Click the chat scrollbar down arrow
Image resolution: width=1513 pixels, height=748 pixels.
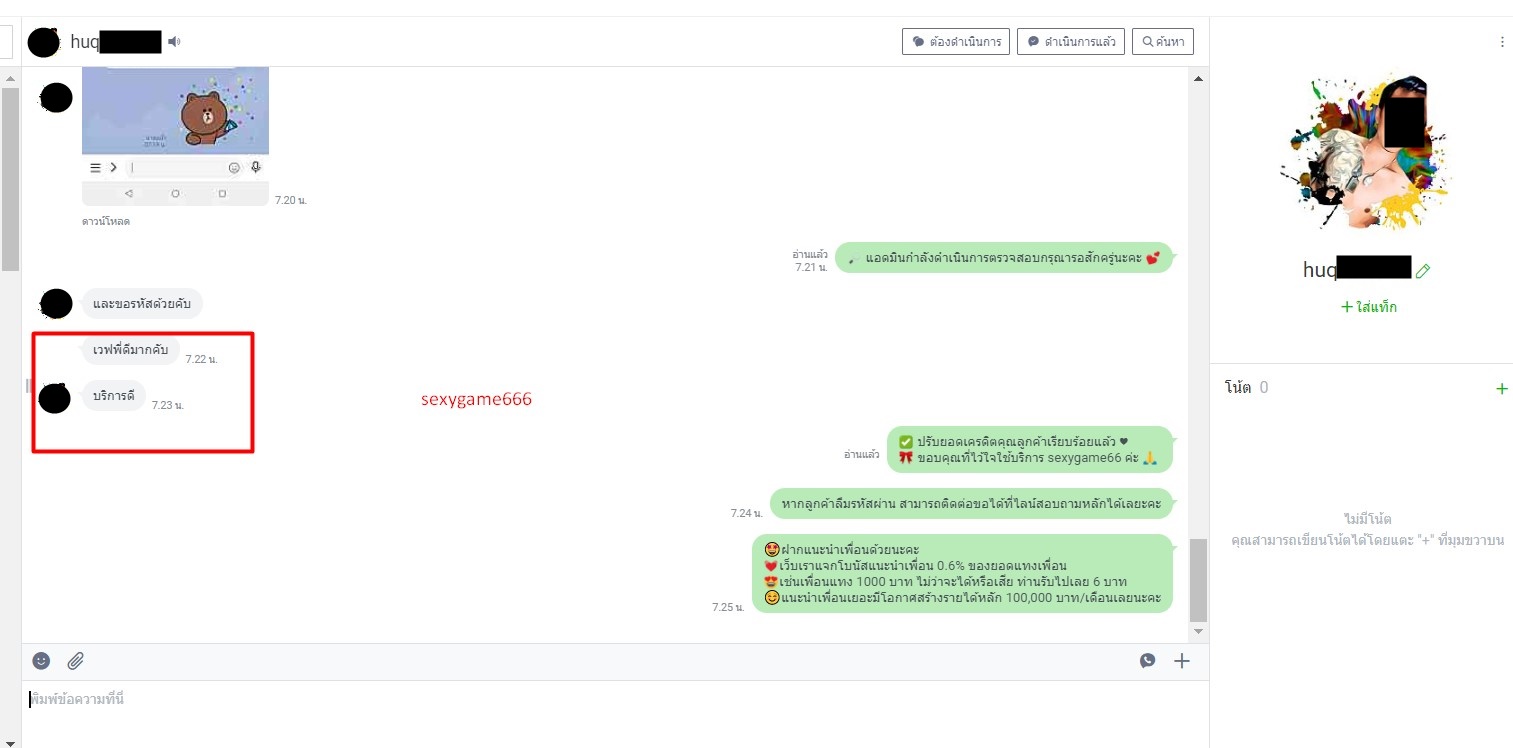1198,632
